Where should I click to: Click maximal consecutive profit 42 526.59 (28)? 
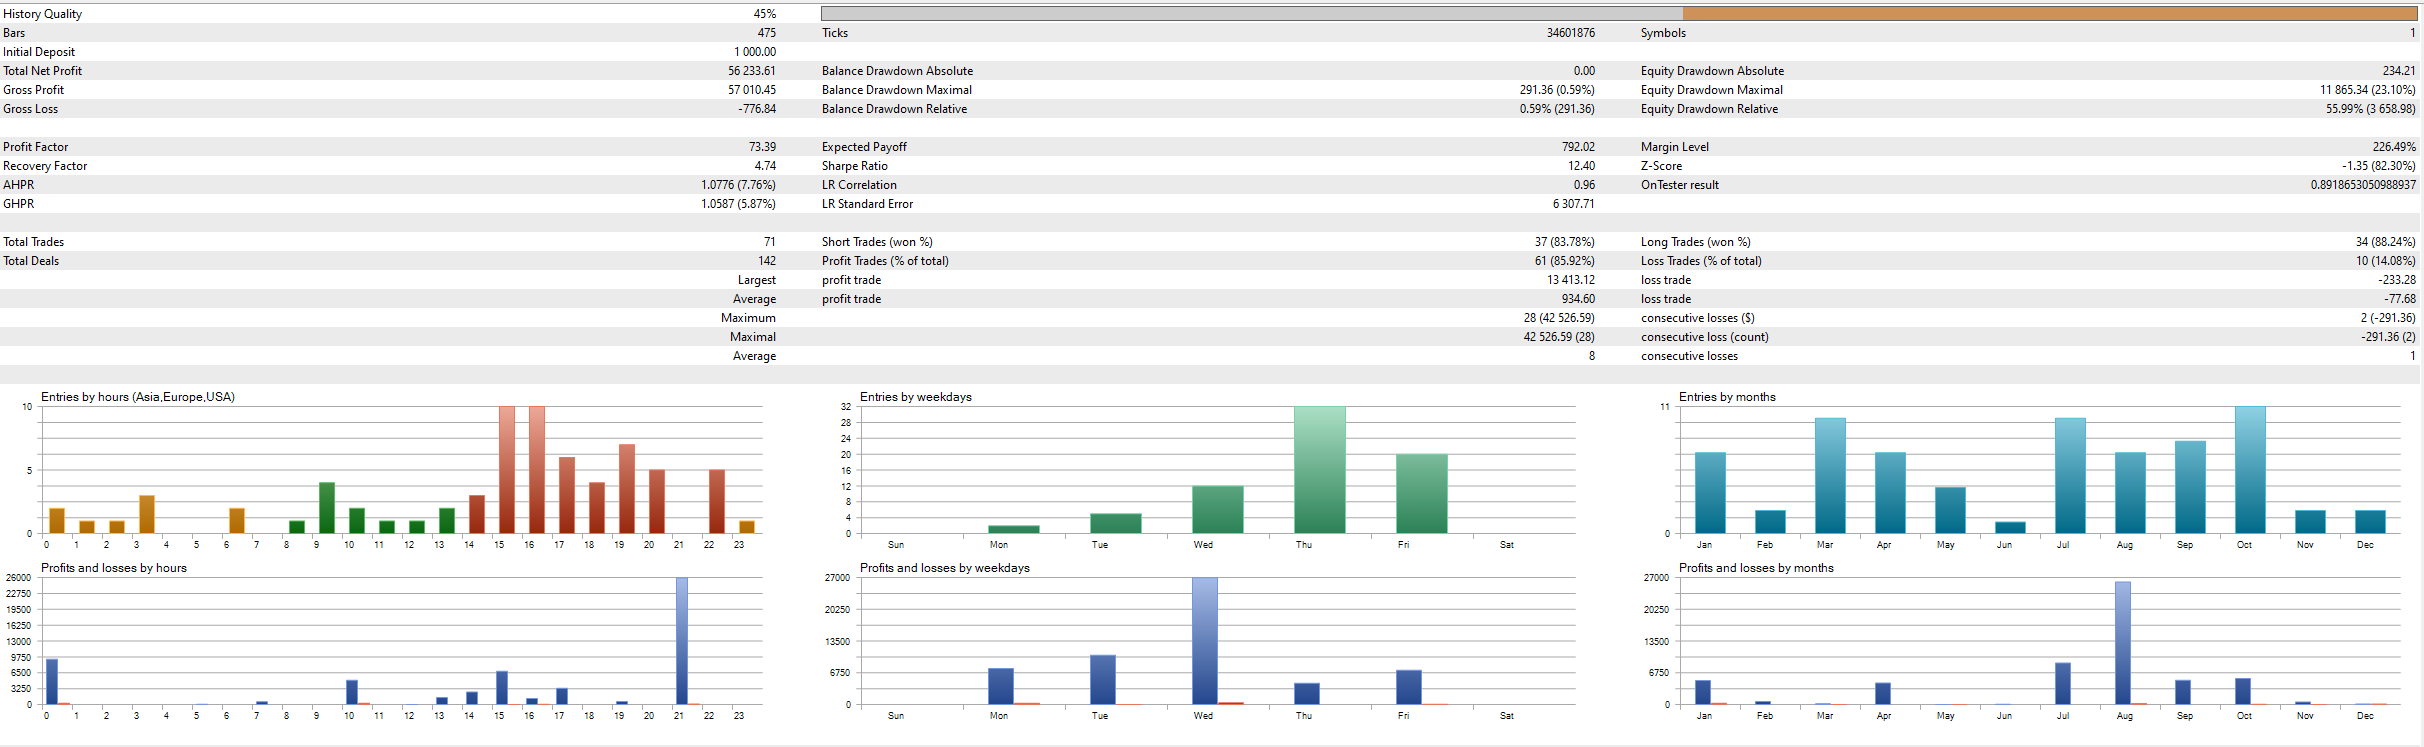[x=1559, y=337]
